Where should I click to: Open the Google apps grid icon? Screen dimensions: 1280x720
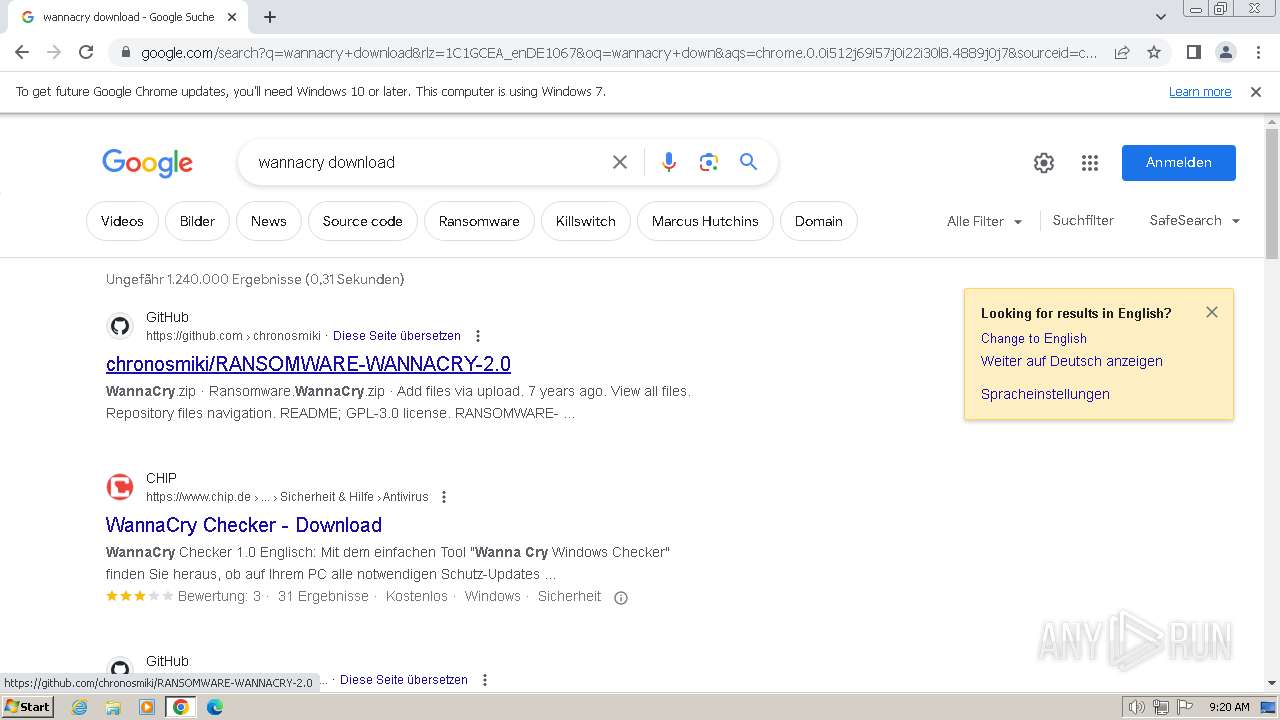[x=1090, y=163]
